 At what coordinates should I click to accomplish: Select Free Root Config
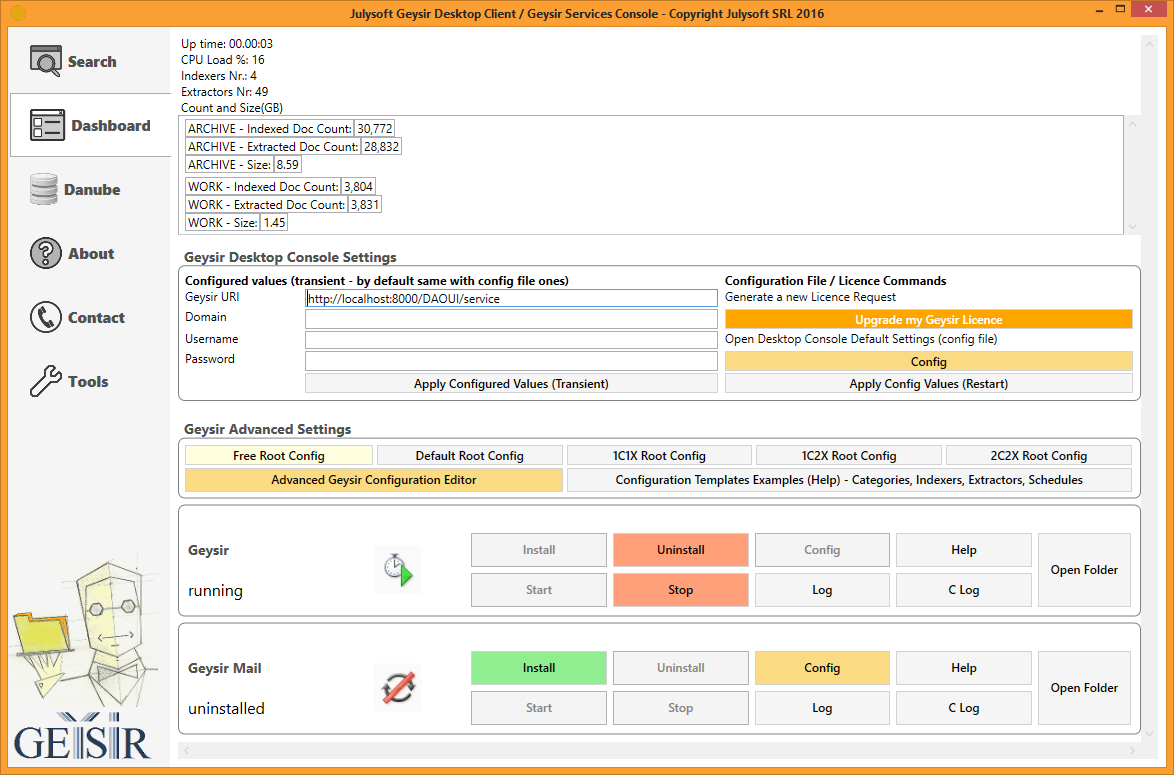279,455
